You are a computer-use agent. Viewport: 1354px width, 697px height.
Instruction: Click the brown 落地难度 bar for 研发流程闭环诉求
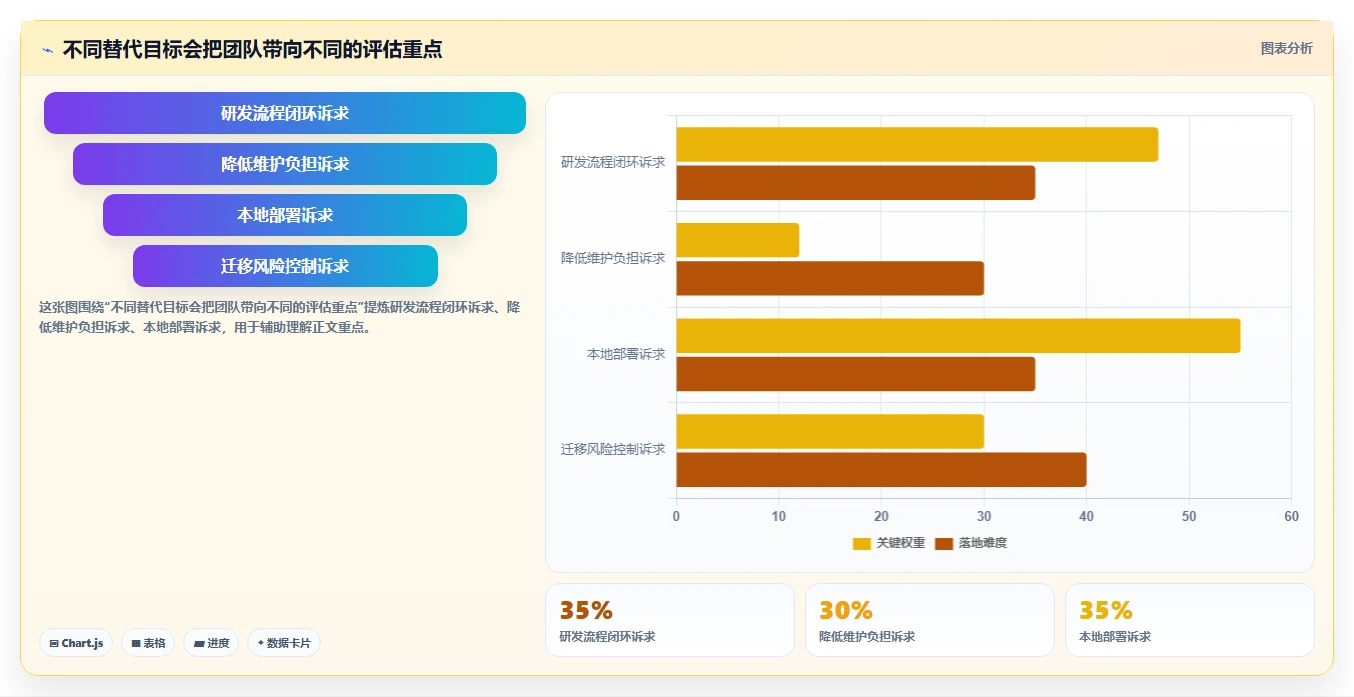856,183
